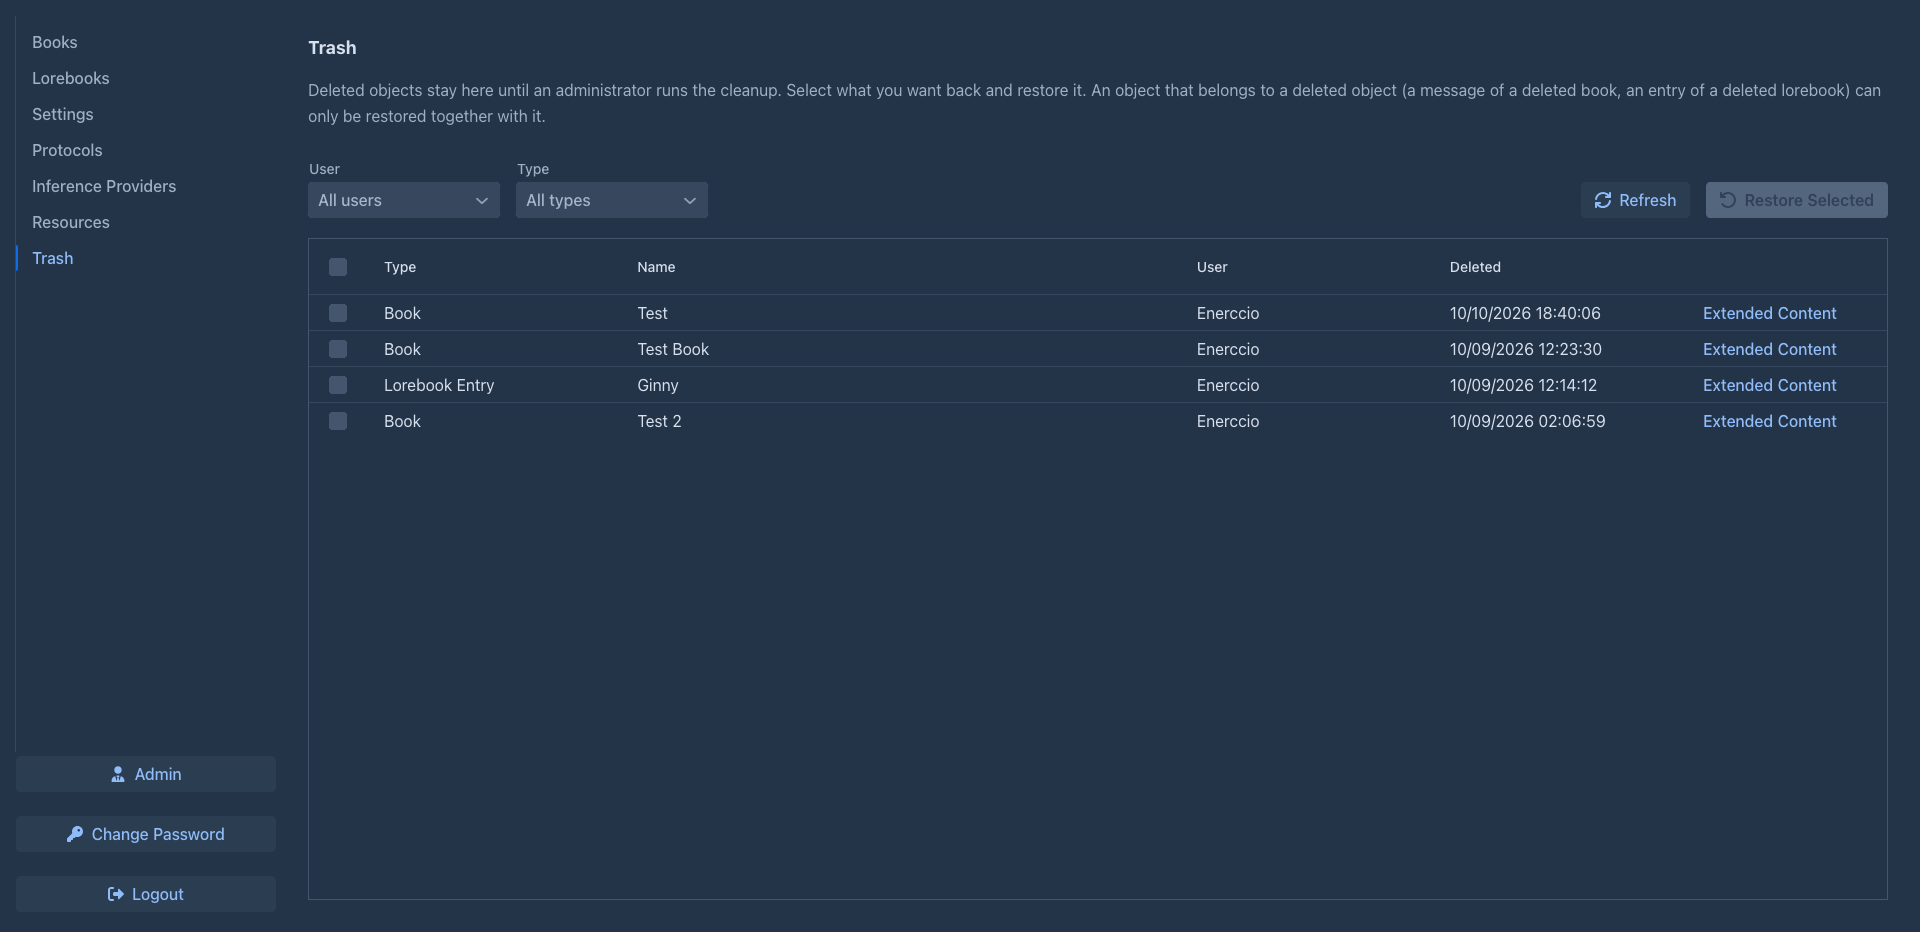Click the name cell "Test 2"

(x=660, y=421)
